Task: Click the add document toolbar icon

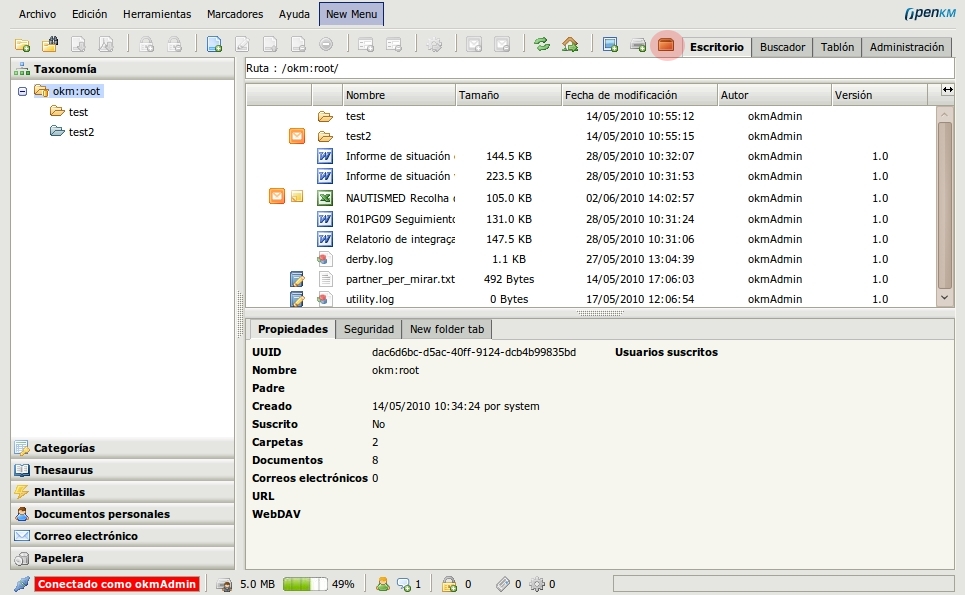Action: click(214, 44)
